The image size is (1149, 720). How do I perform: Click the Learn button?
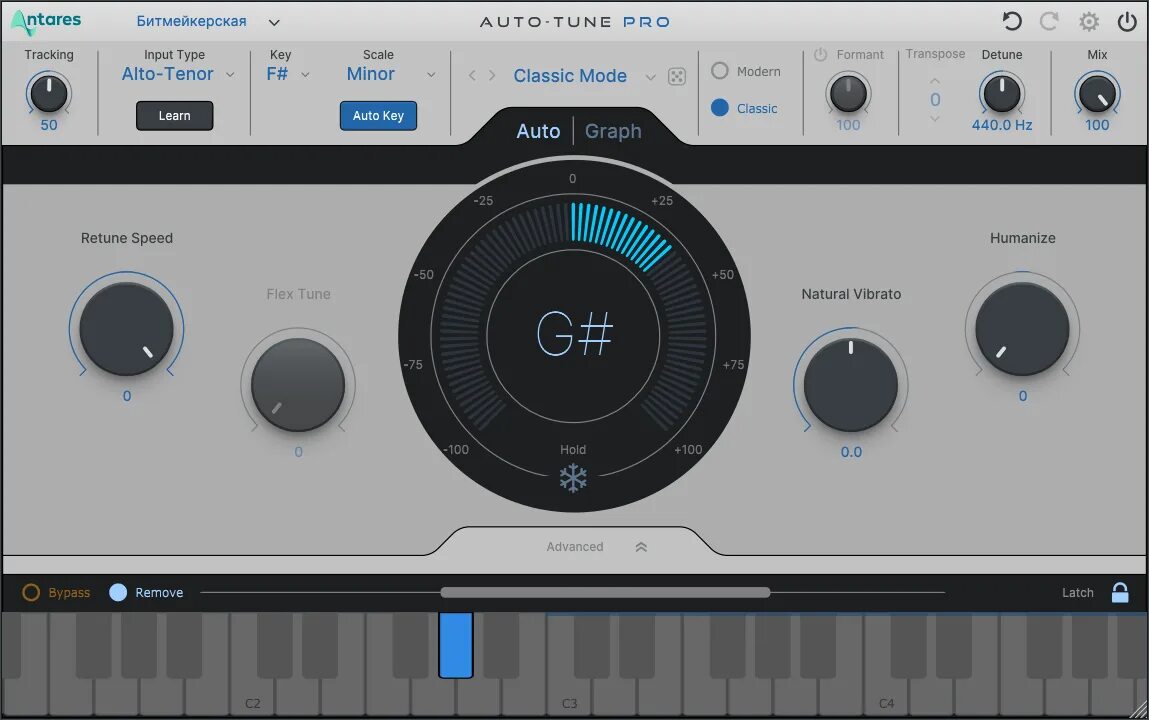coord(174,116)
